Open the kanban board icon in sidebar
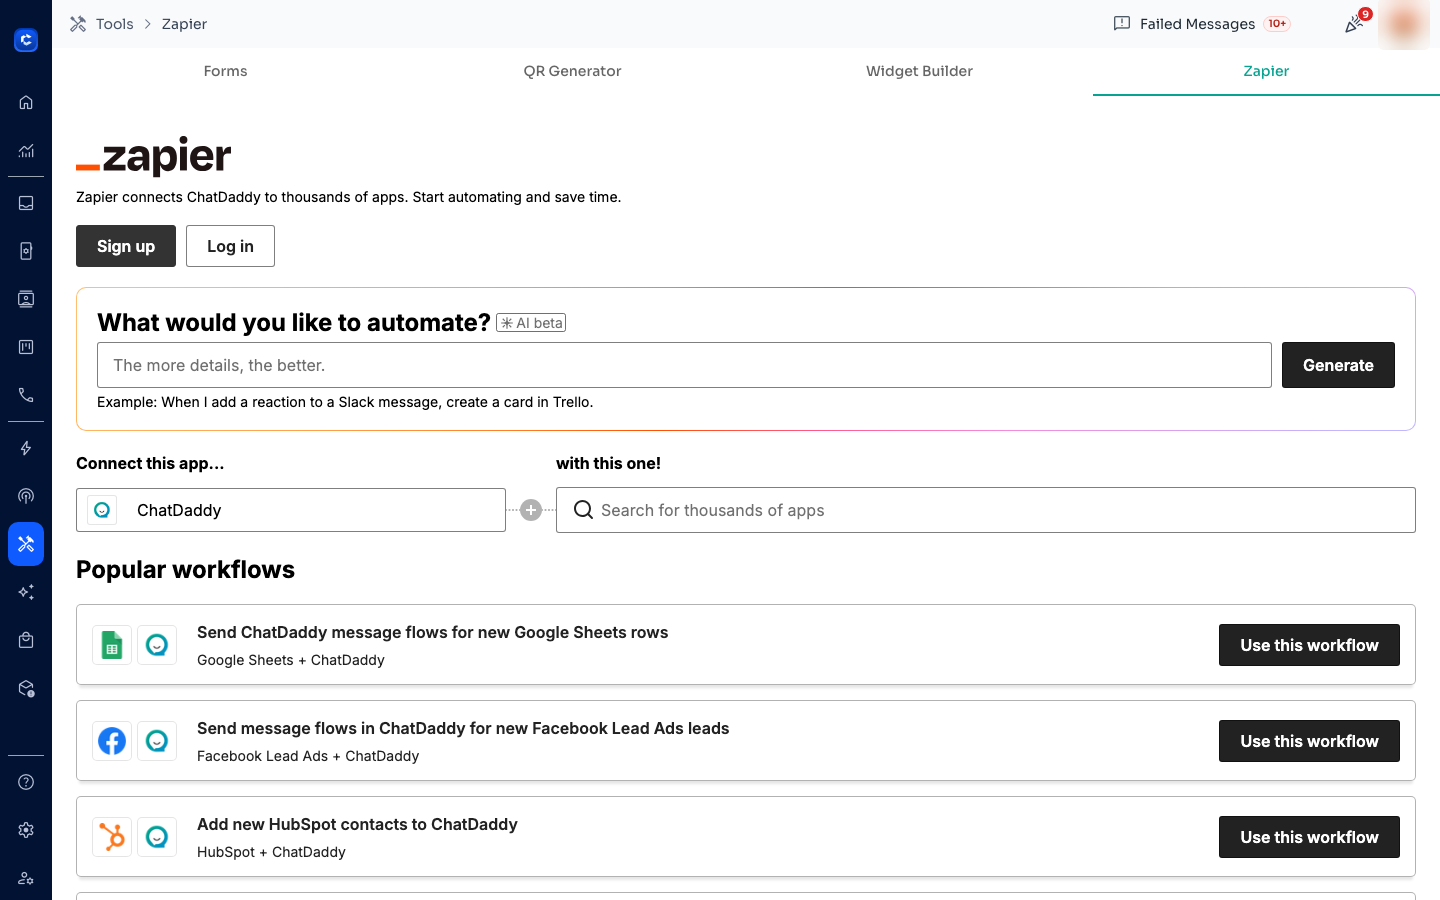 pos(26,347)
